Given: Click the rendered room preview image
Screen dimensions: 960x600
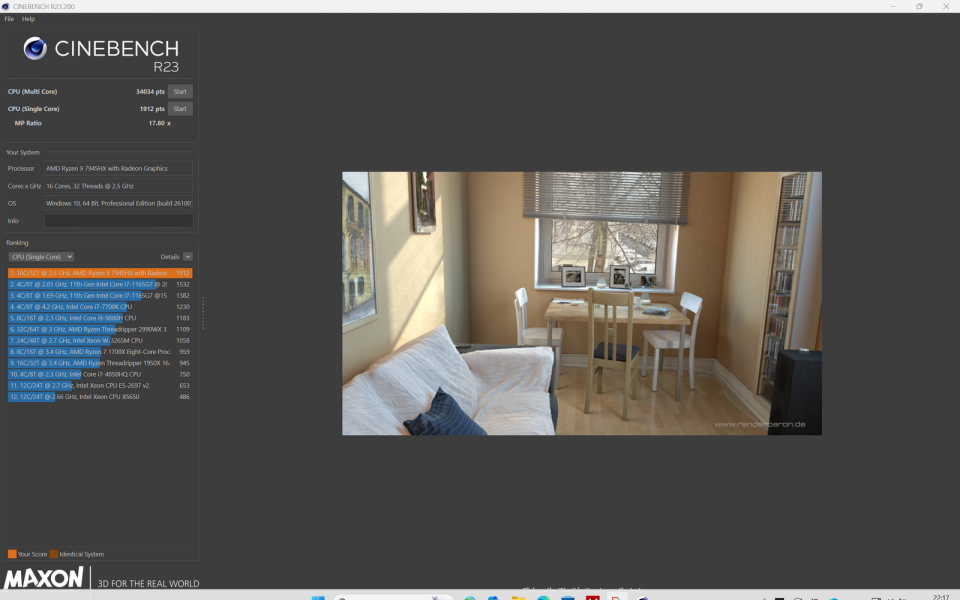Looking at the screenshot, I should tap(581, 303).
